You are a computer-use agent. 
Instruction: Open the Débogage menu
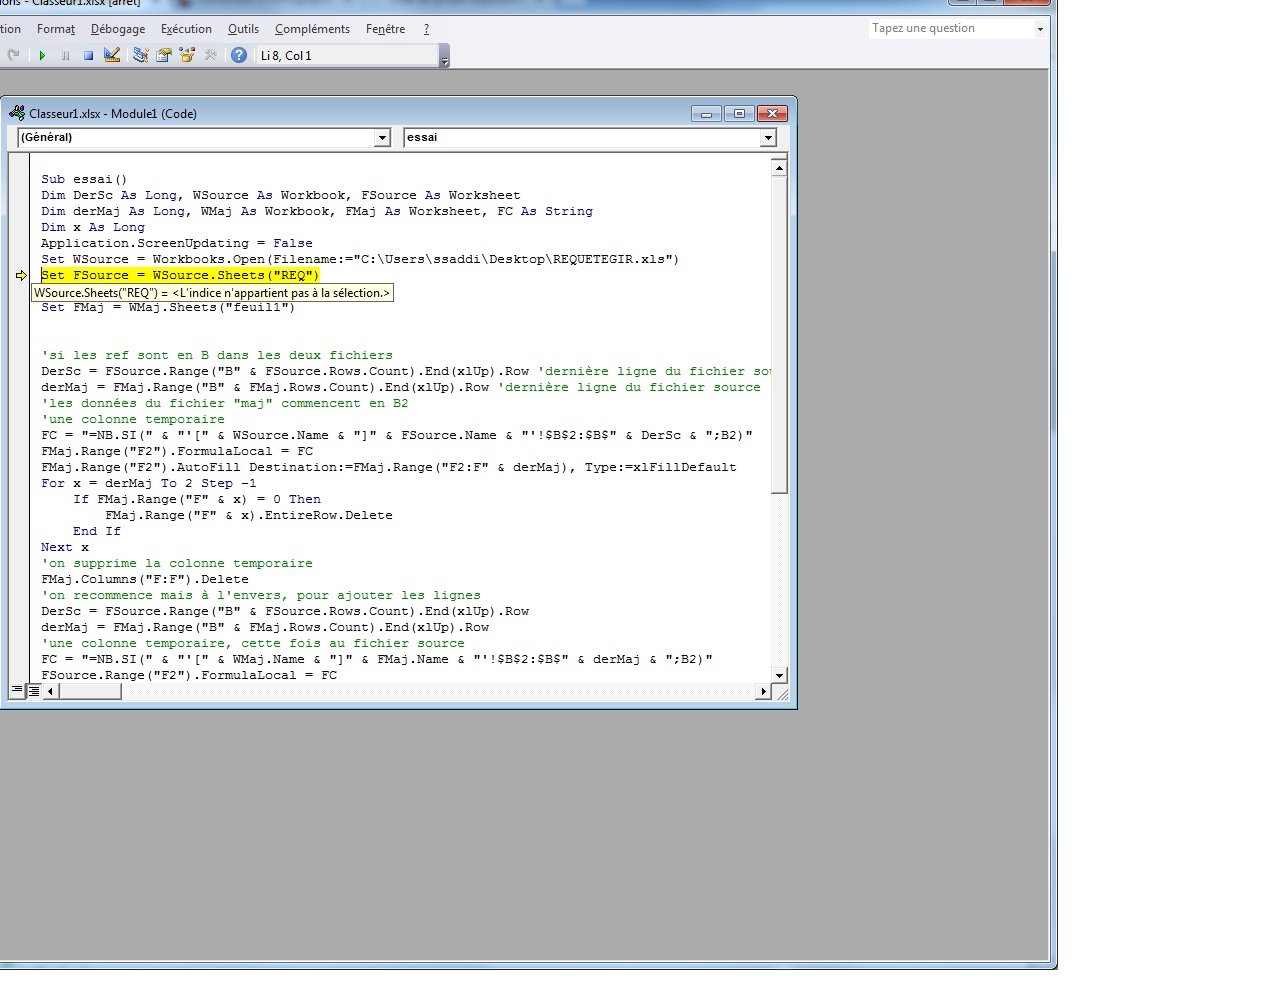[x=118, y=29]
